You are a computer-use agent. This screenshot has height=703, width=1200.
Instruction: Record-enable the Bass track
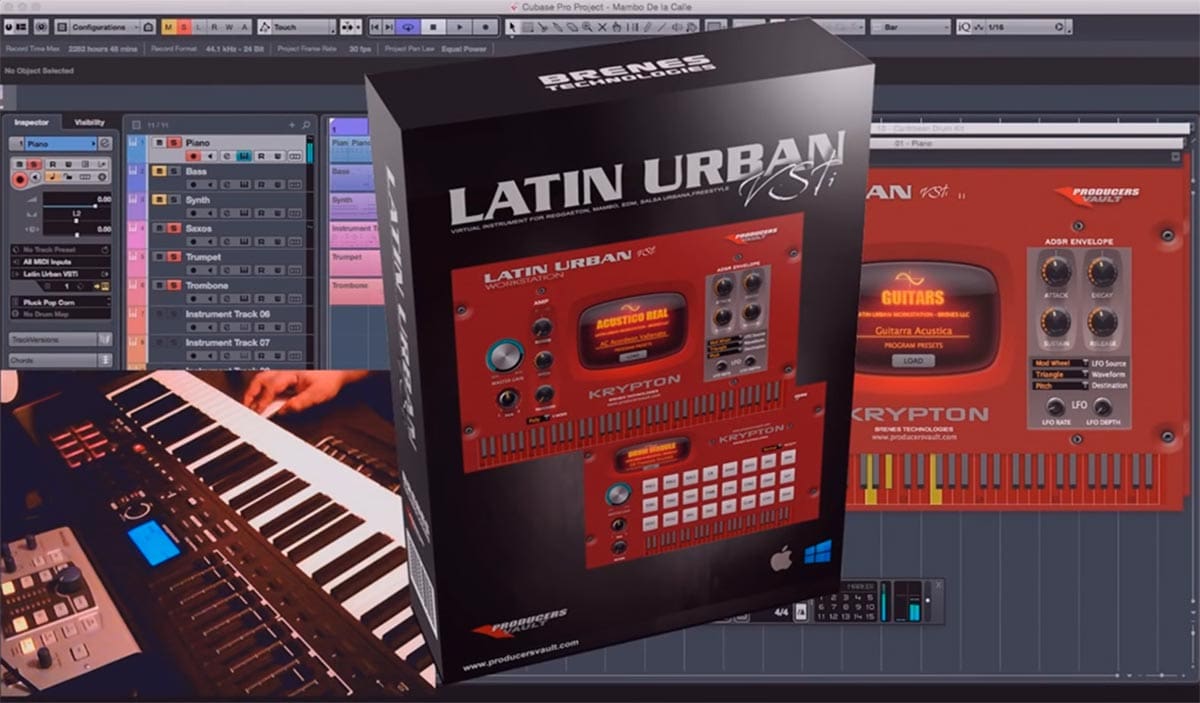(x=193, y=186)
